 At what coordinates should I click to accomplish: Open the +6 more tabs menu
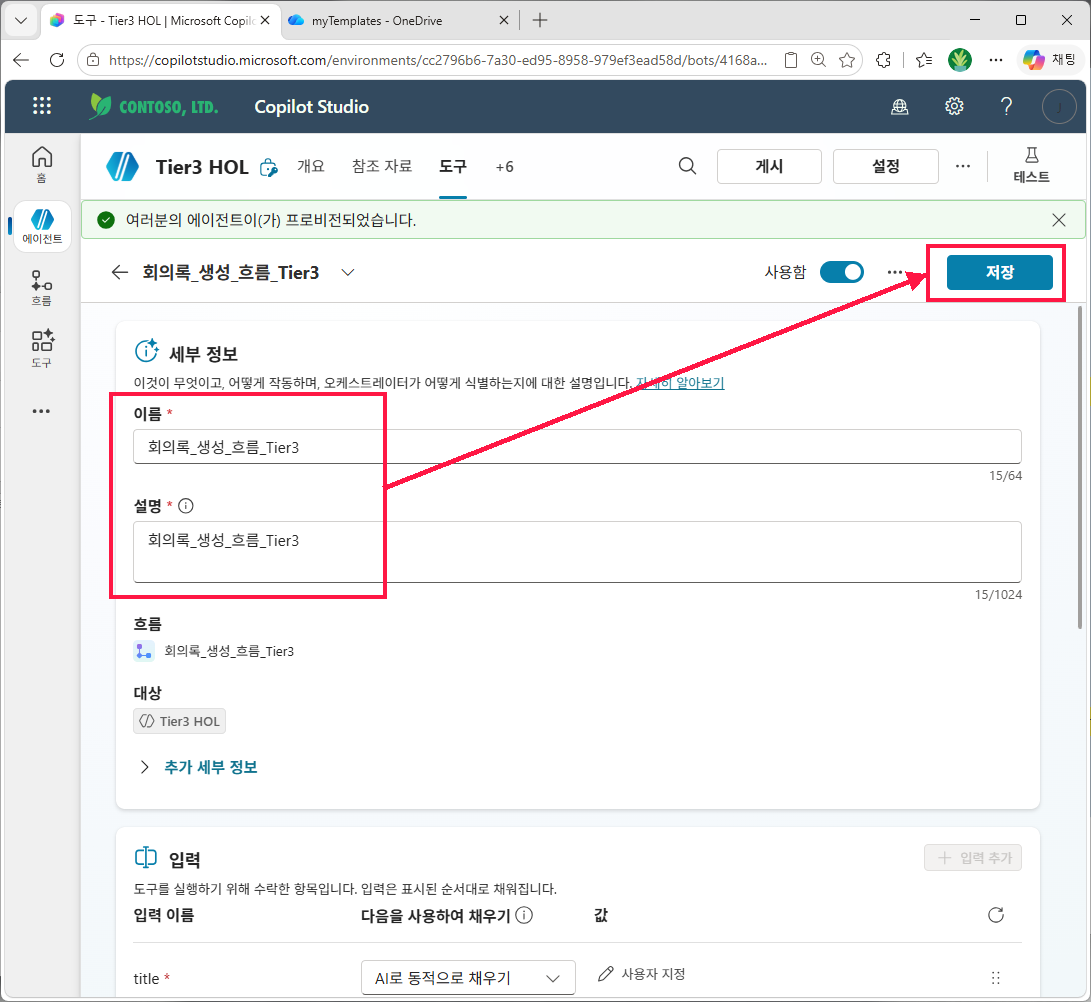tap(504, 167)
